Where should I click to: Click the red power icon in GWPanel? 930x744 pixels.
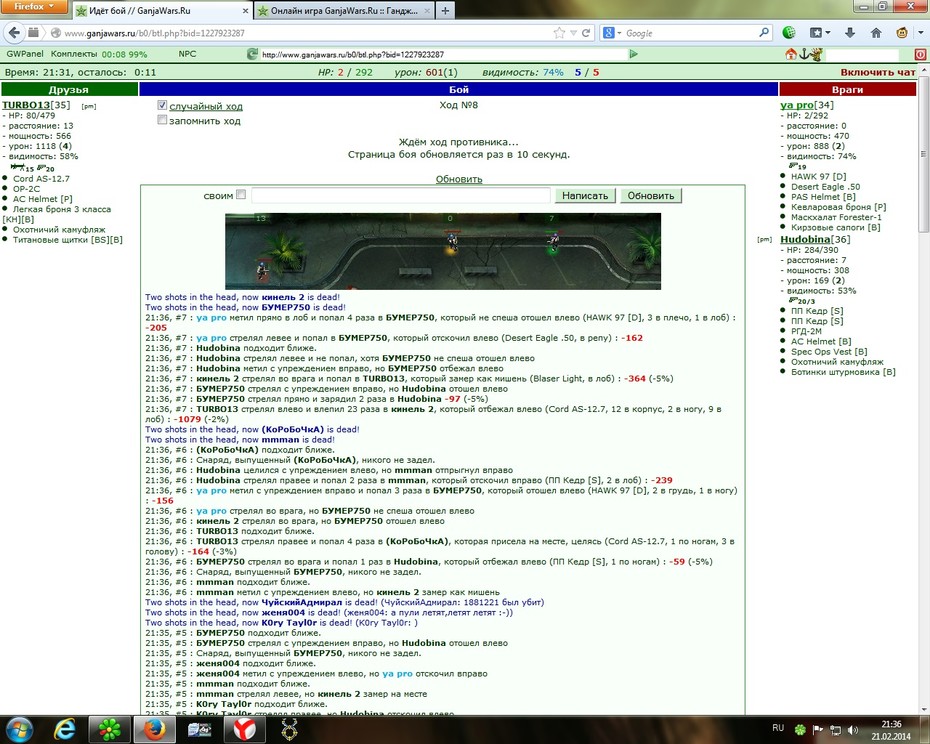920,55
